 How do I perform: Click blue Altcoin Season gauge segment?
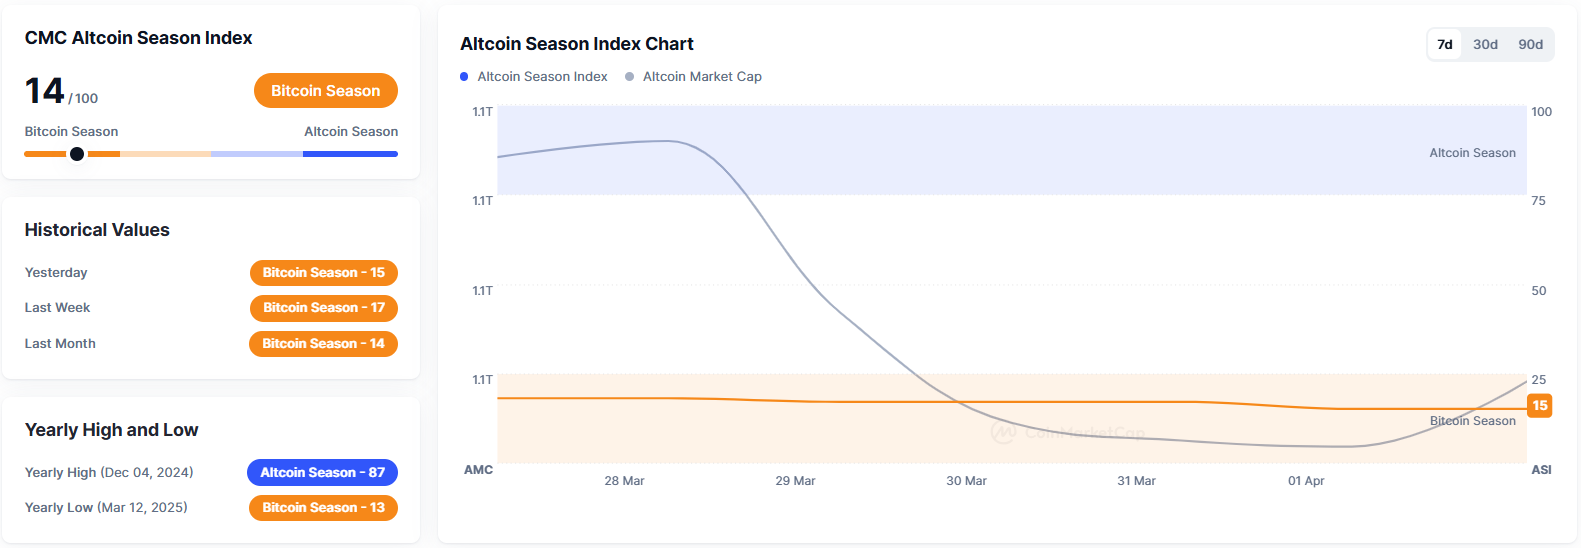coord(350,154)
